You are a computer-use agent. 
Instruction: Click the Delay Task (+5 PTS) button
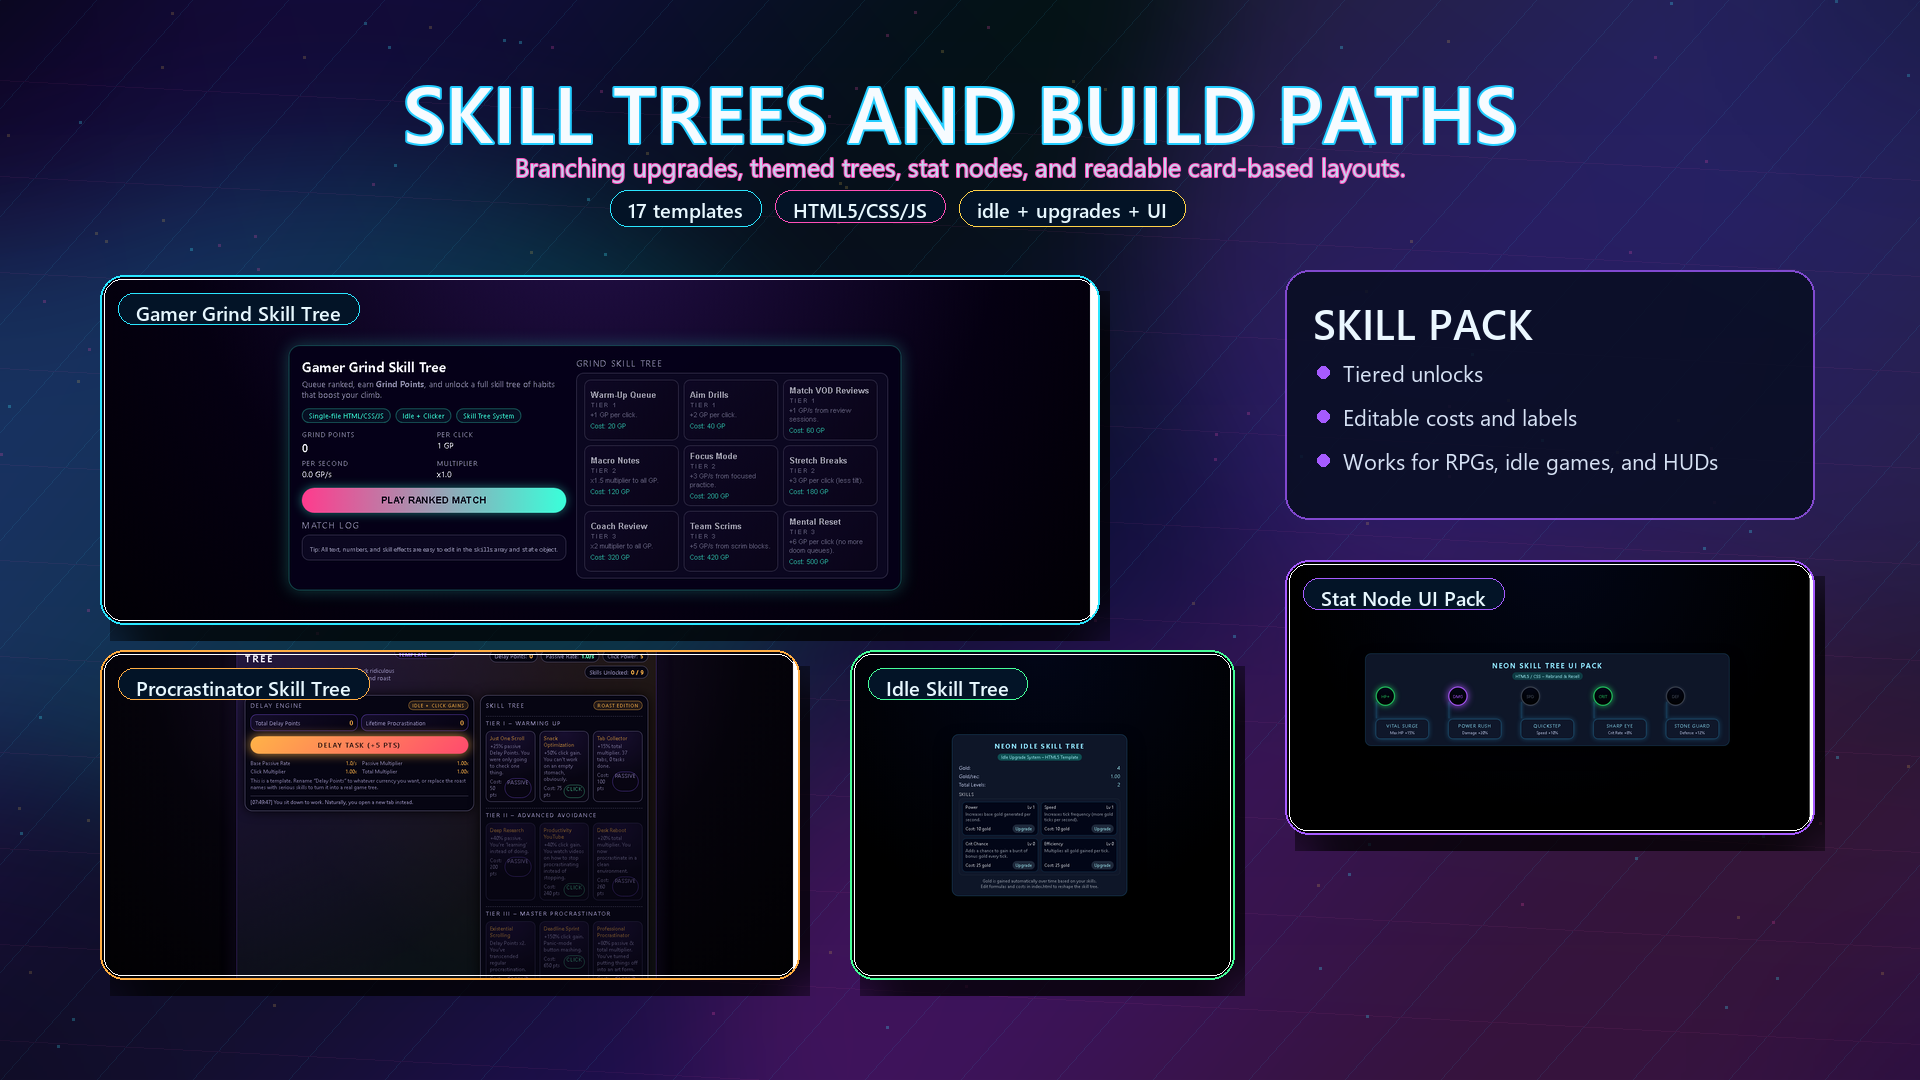(x=359, y=745)
